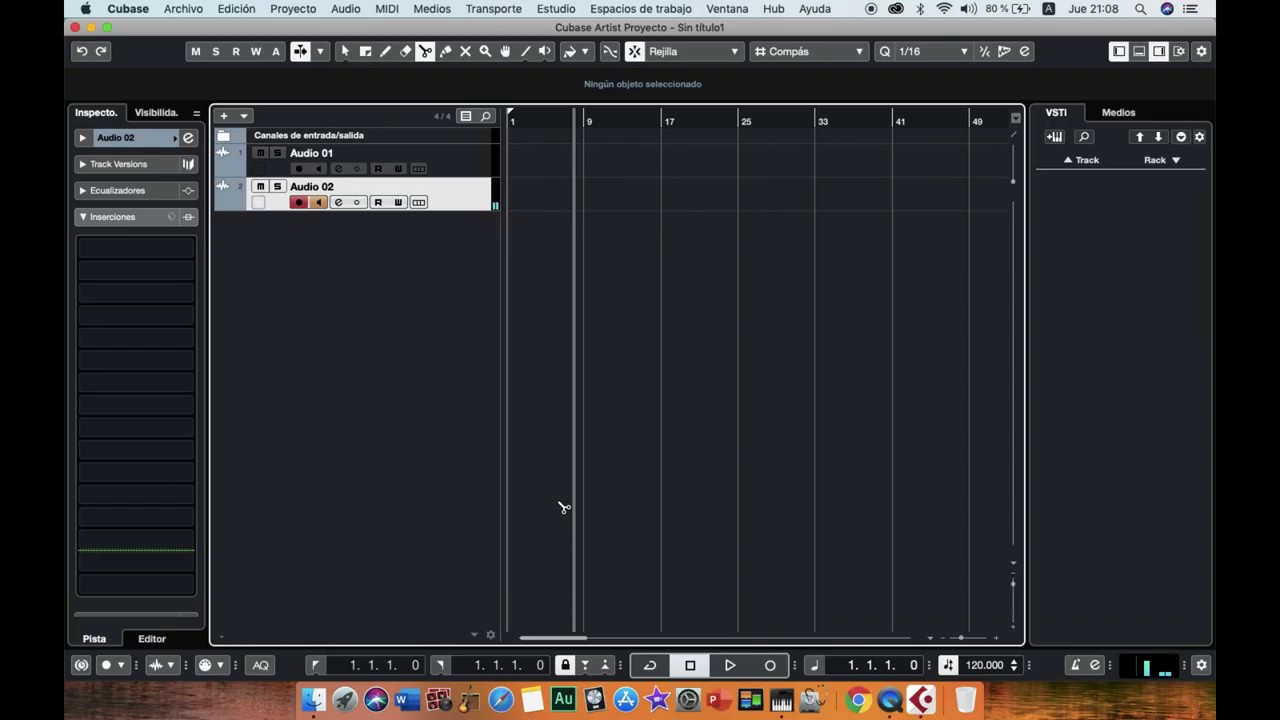Click the Undo arrow icon
1280x720 pixels.
[x=82, y=51]
